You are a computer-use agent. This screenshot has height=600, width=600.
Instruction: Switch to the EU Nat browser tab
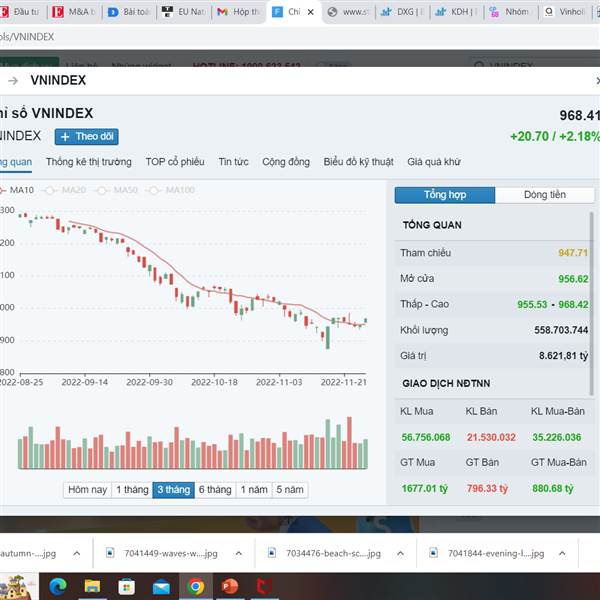183,12
